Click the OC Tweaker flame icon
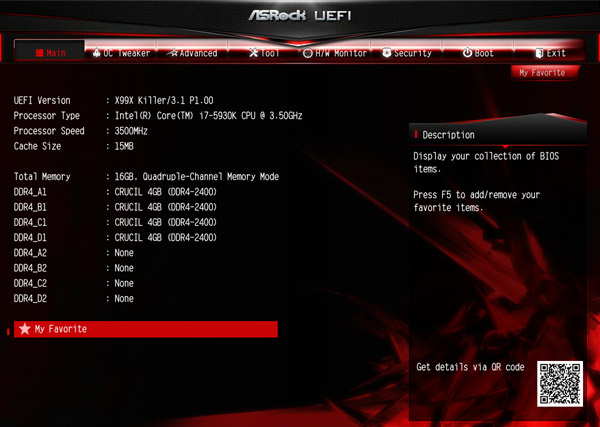The image size is (600, 427). (96, 53)
